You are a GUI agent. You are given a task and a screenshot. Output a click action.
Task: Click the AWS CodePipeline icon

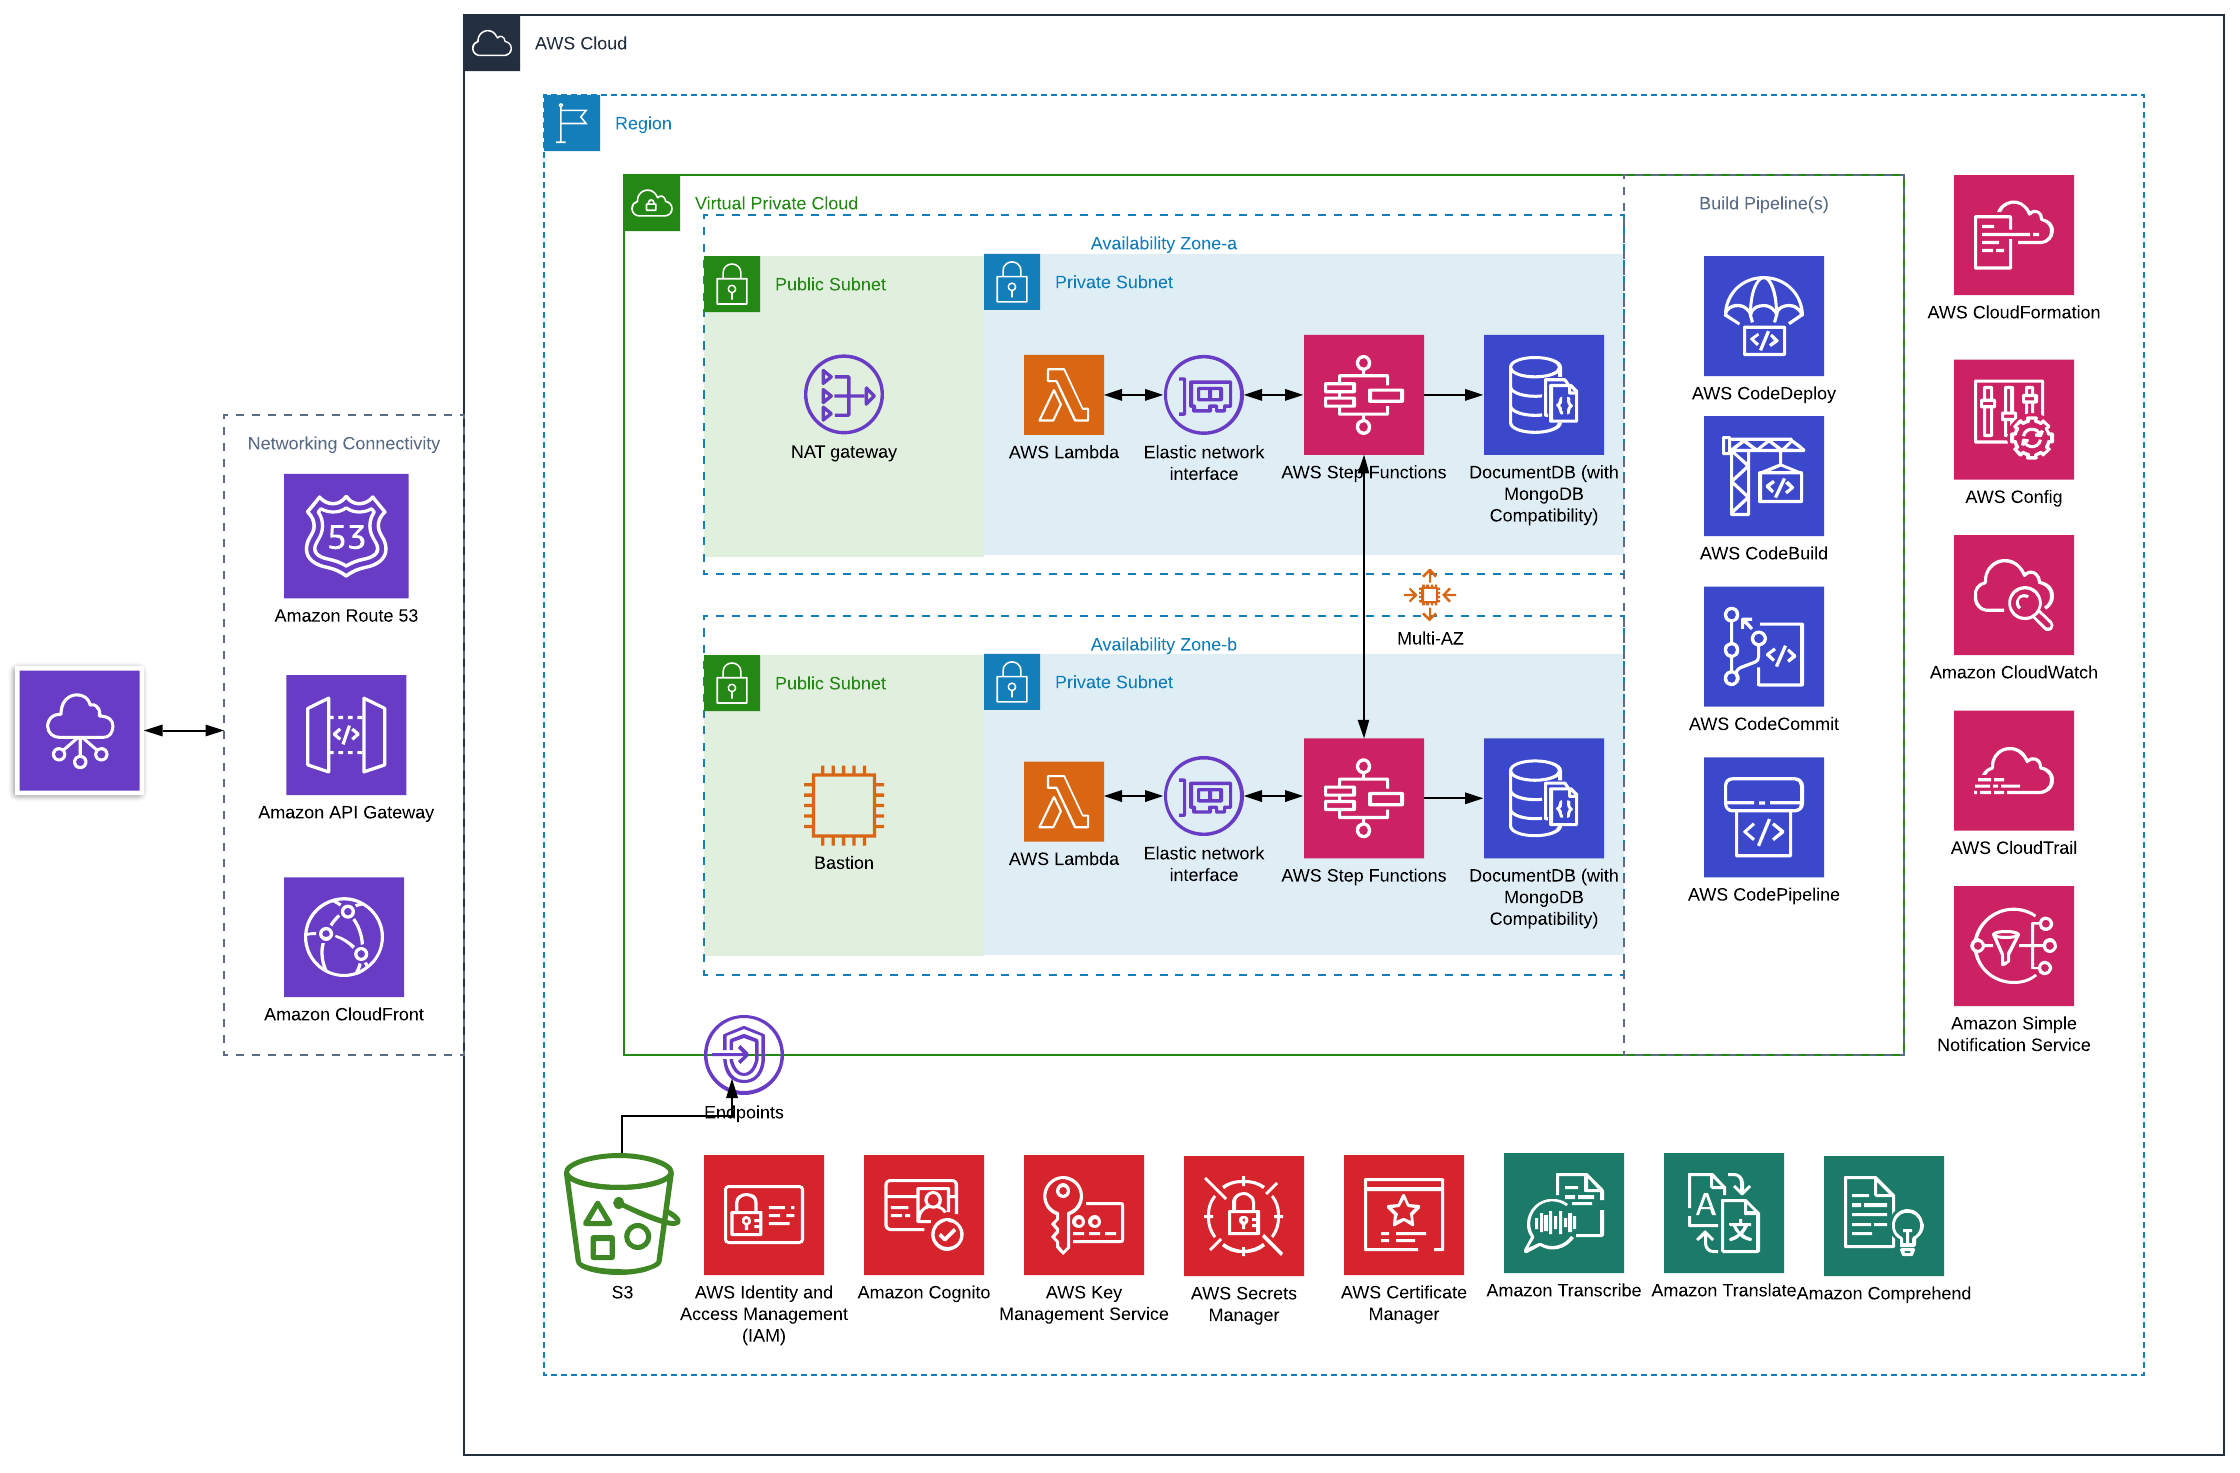1764,817
